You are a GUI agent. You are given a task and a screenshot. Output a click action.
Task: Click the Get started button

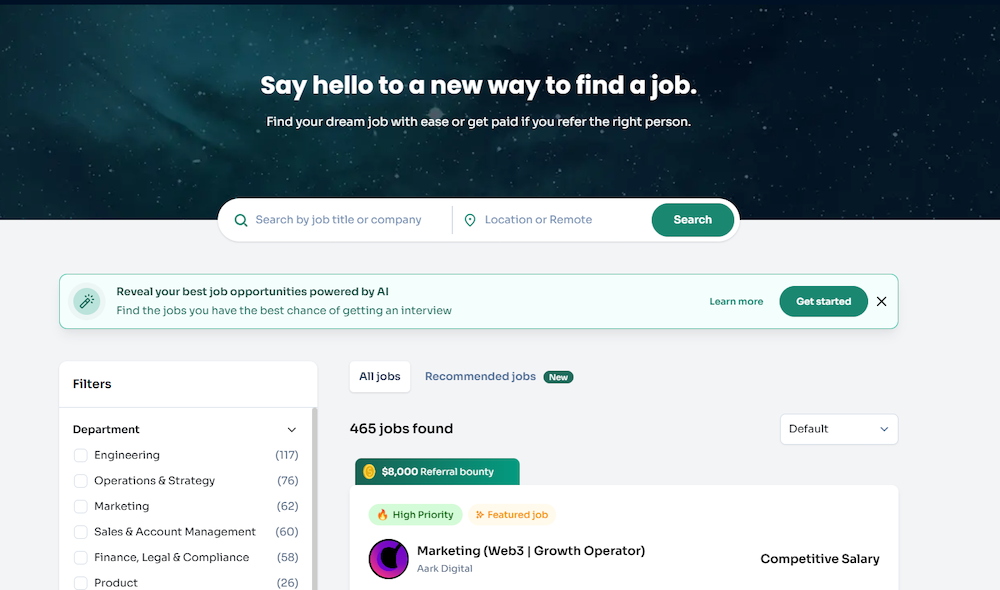click(823, 300)
